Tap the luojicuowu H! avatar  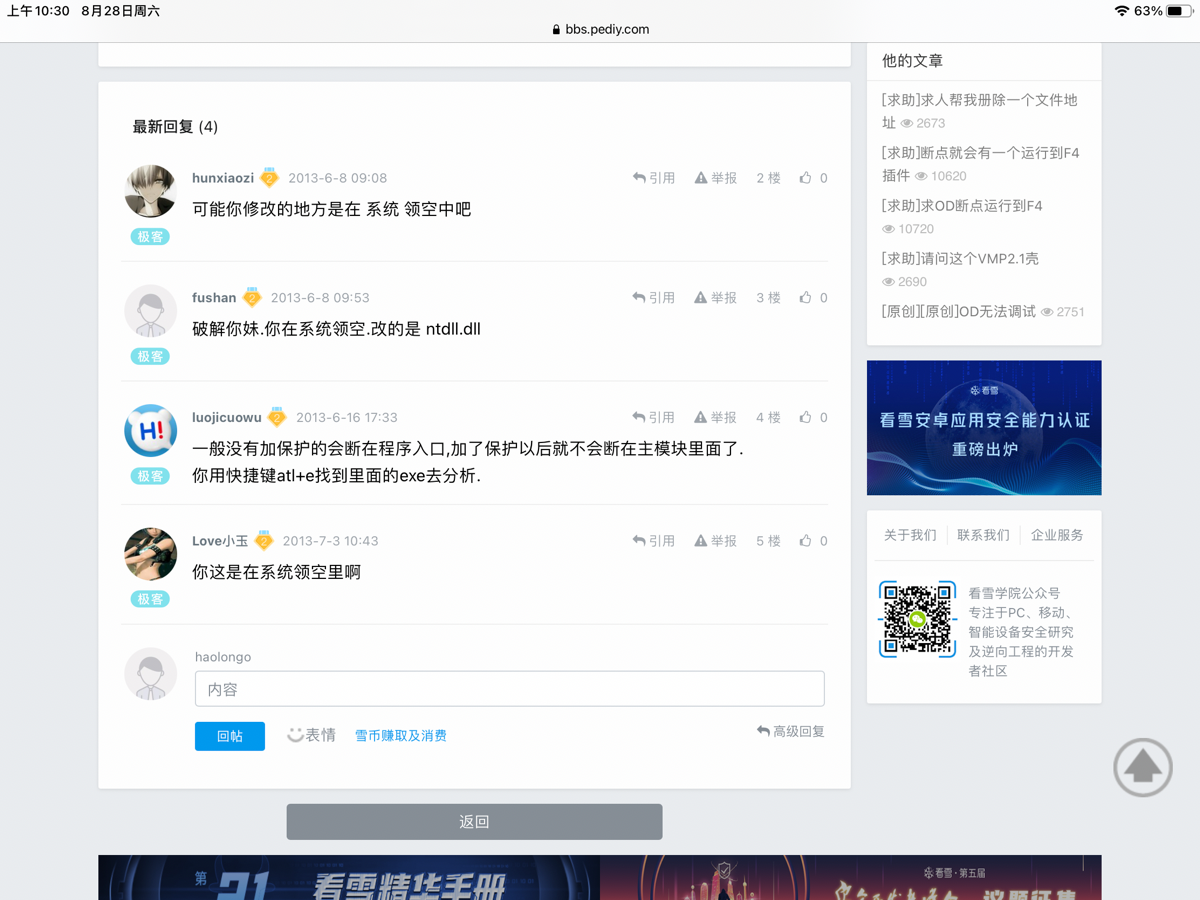click(150, 430)
